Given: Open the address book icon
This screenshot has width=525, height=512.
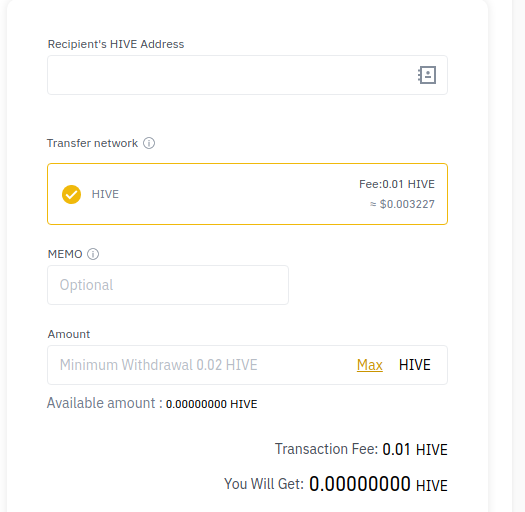Looking at the screenshot, I should pyautogui.click(x=427, y=75).
